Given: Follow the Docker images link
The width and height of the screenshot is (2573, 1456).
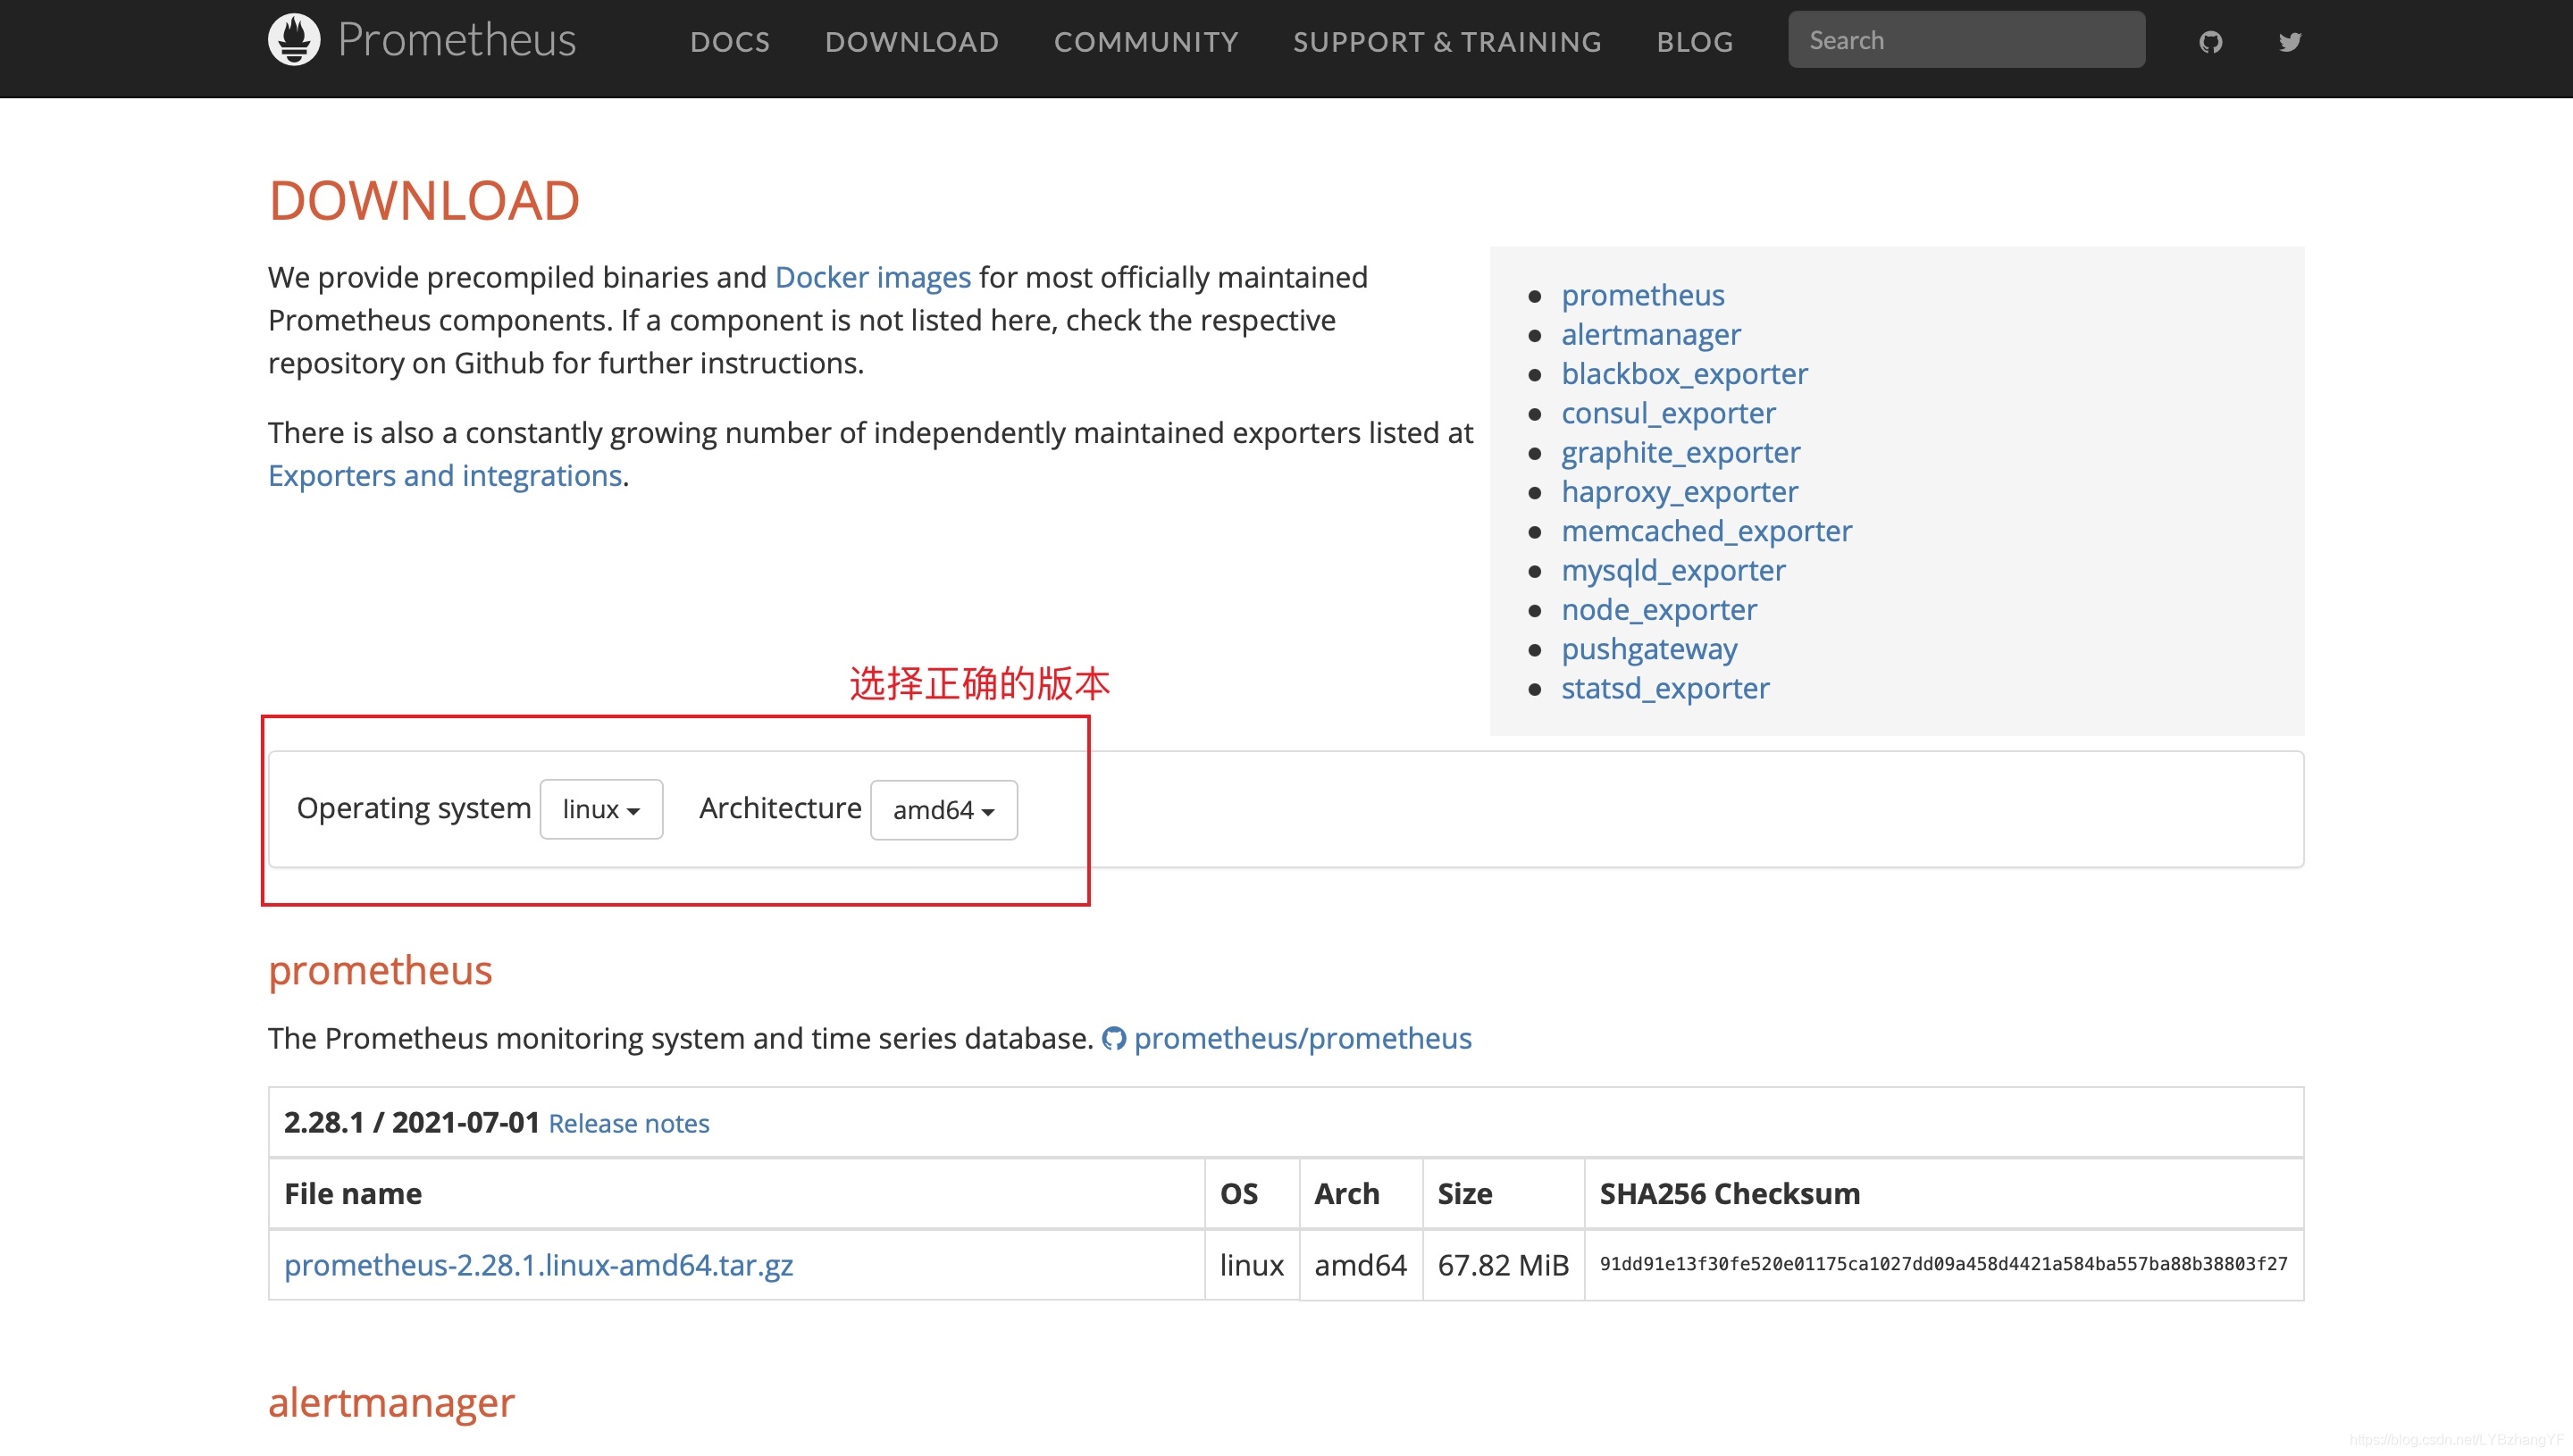Looking at the screenshot, I should click(x=872, y=277).
